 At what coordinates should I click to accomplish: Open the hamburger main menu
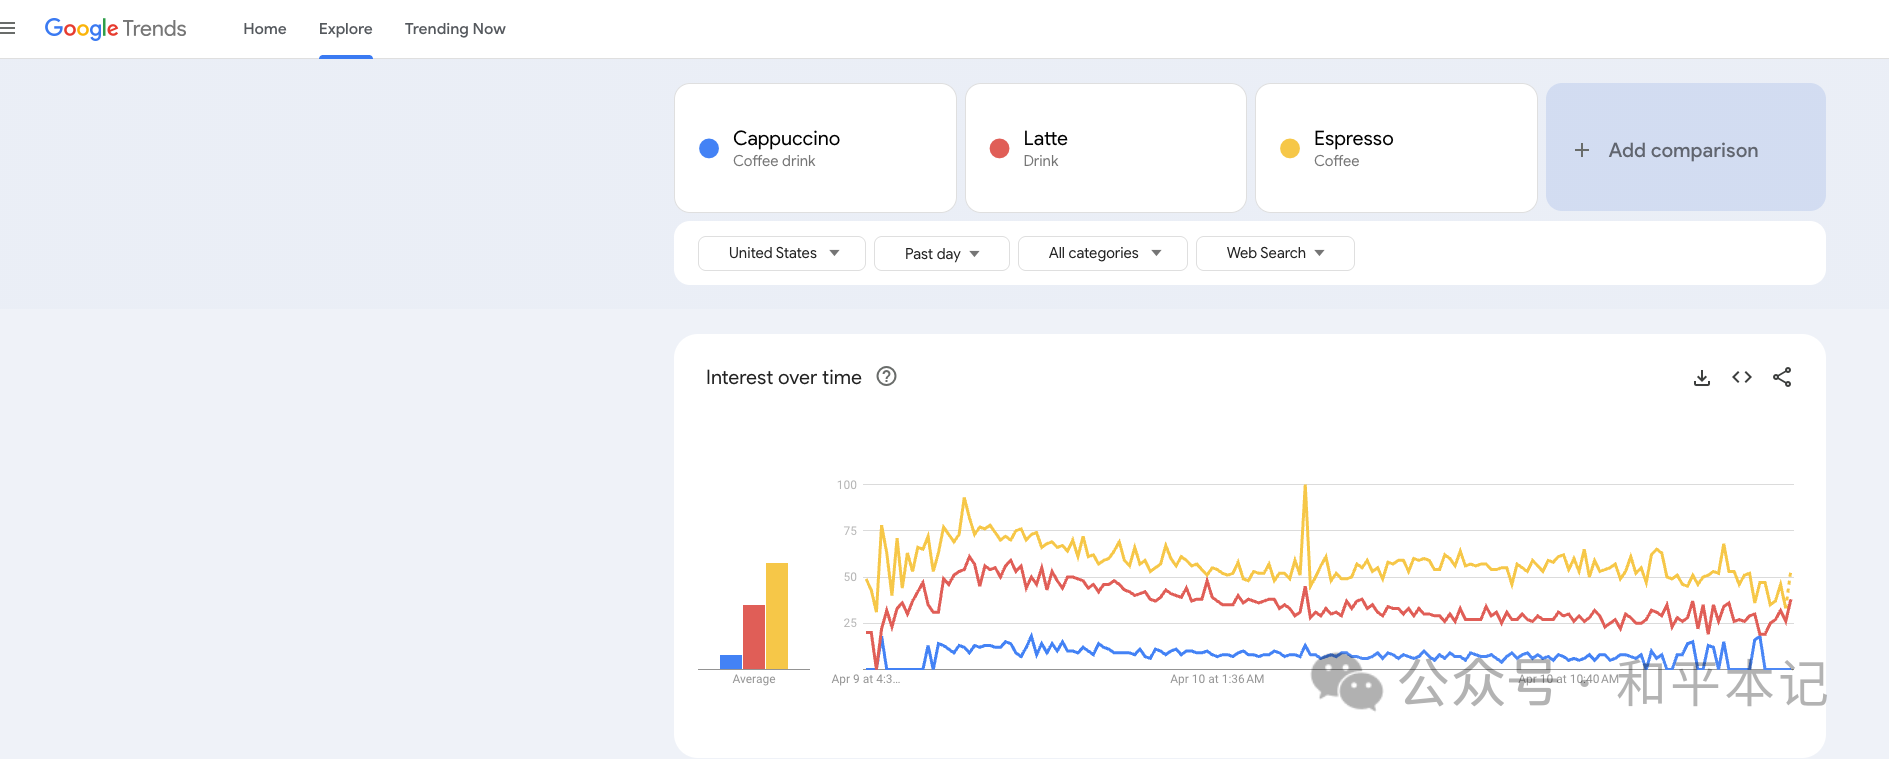pyautogui.click(x=7, y=28)
